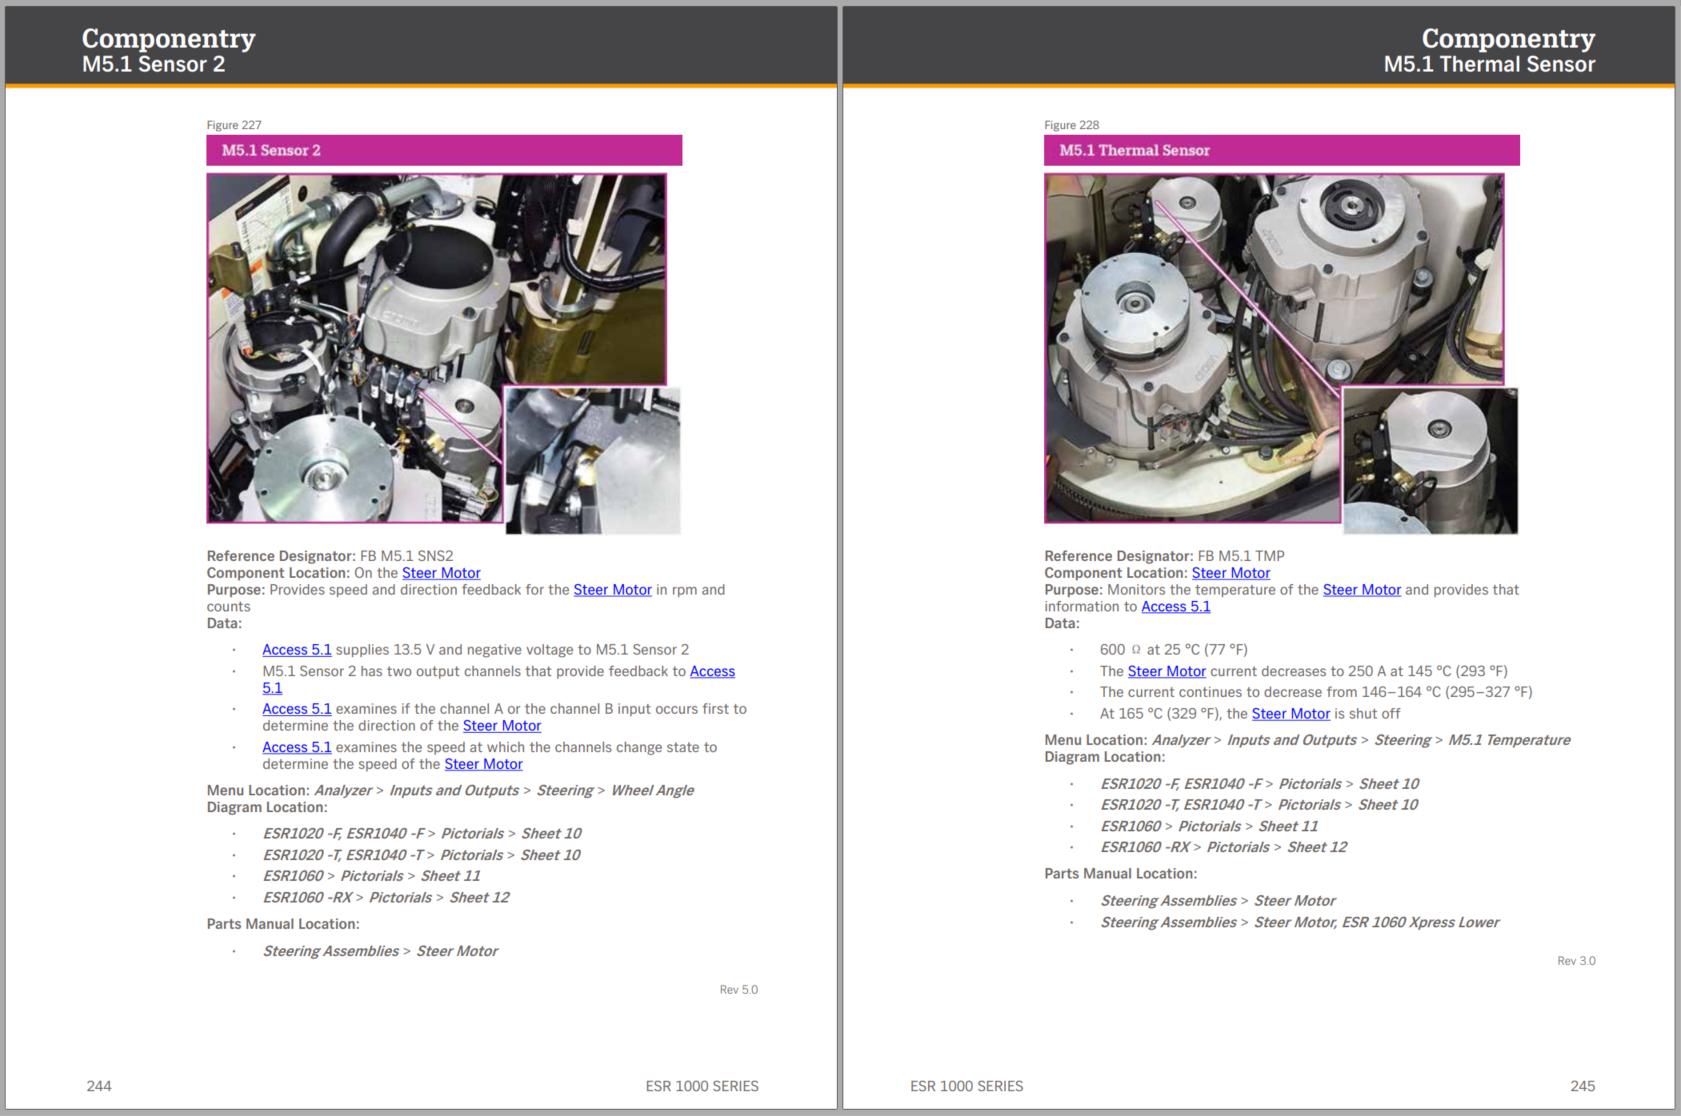This screenshot has height=1116, width=1681.
Task: Click page number 244 in the footer
Action: (x=99, y=1086)
